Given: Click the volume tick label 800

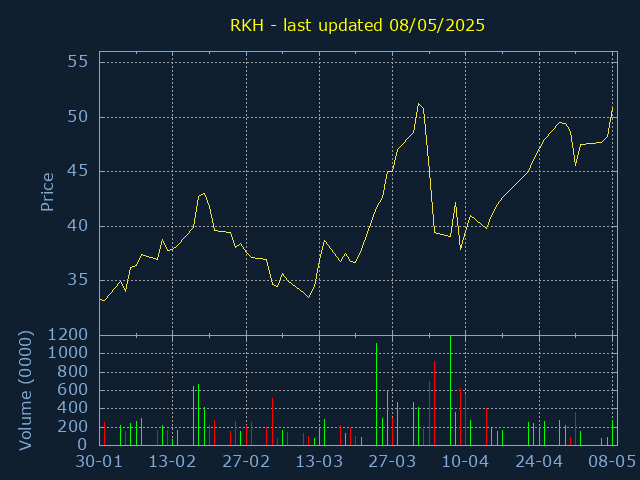Looking at the screenshot, I should coord(73,372).
